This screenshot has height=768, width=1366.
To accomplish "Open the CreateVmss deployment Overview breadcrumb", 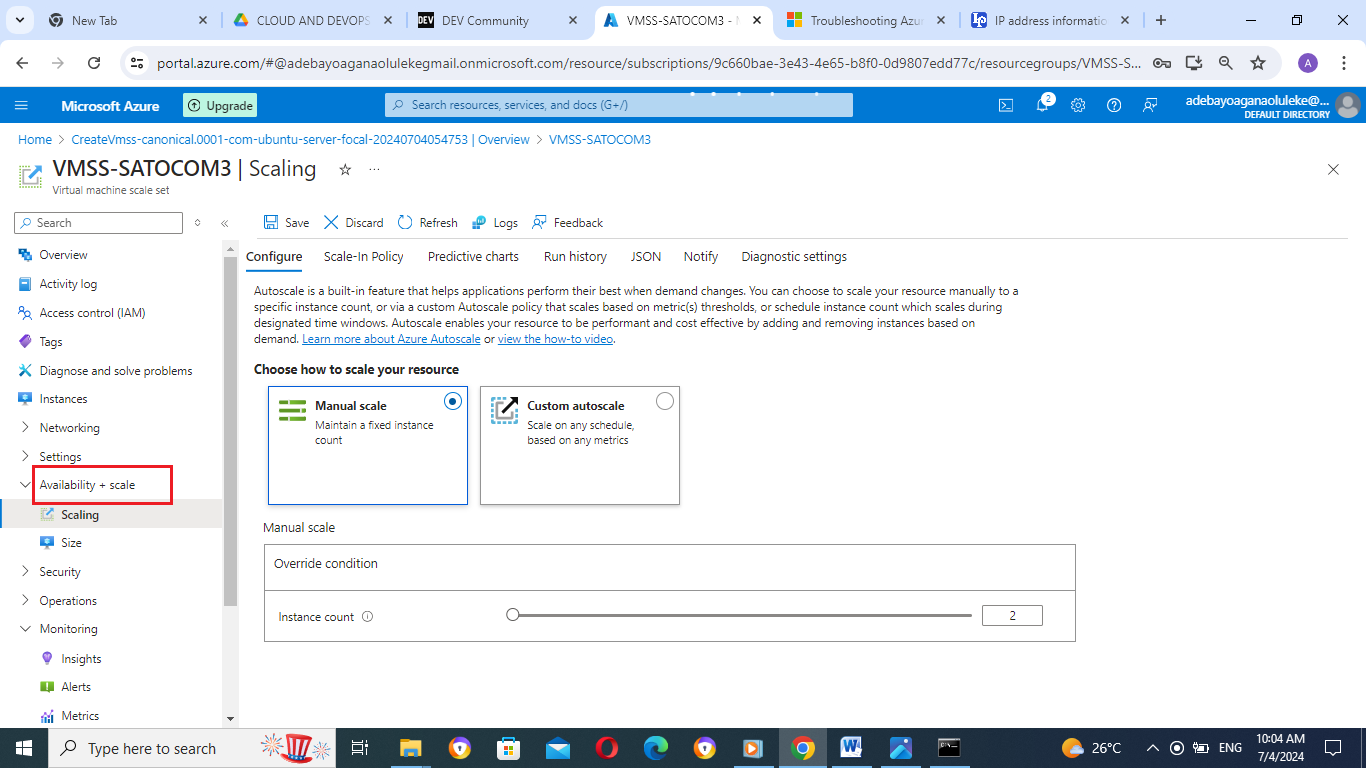I will 300,140.
